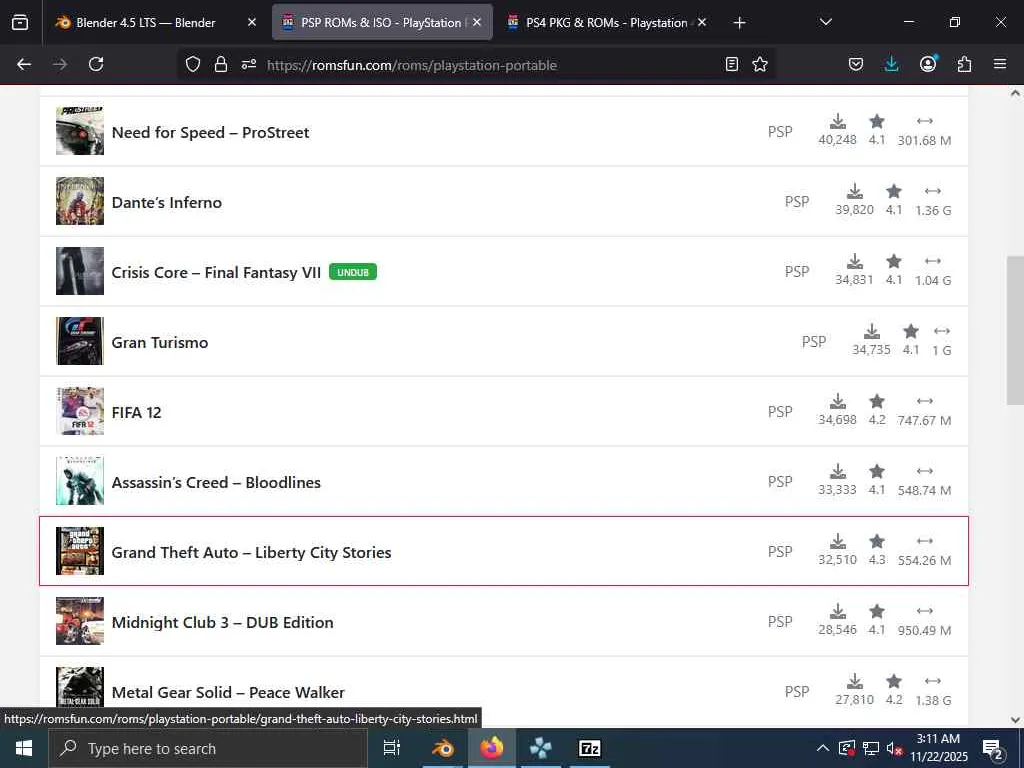1024x768 pixels.
Task: Reload the current page
Action: pyautogui.click(x=96, y=64)
